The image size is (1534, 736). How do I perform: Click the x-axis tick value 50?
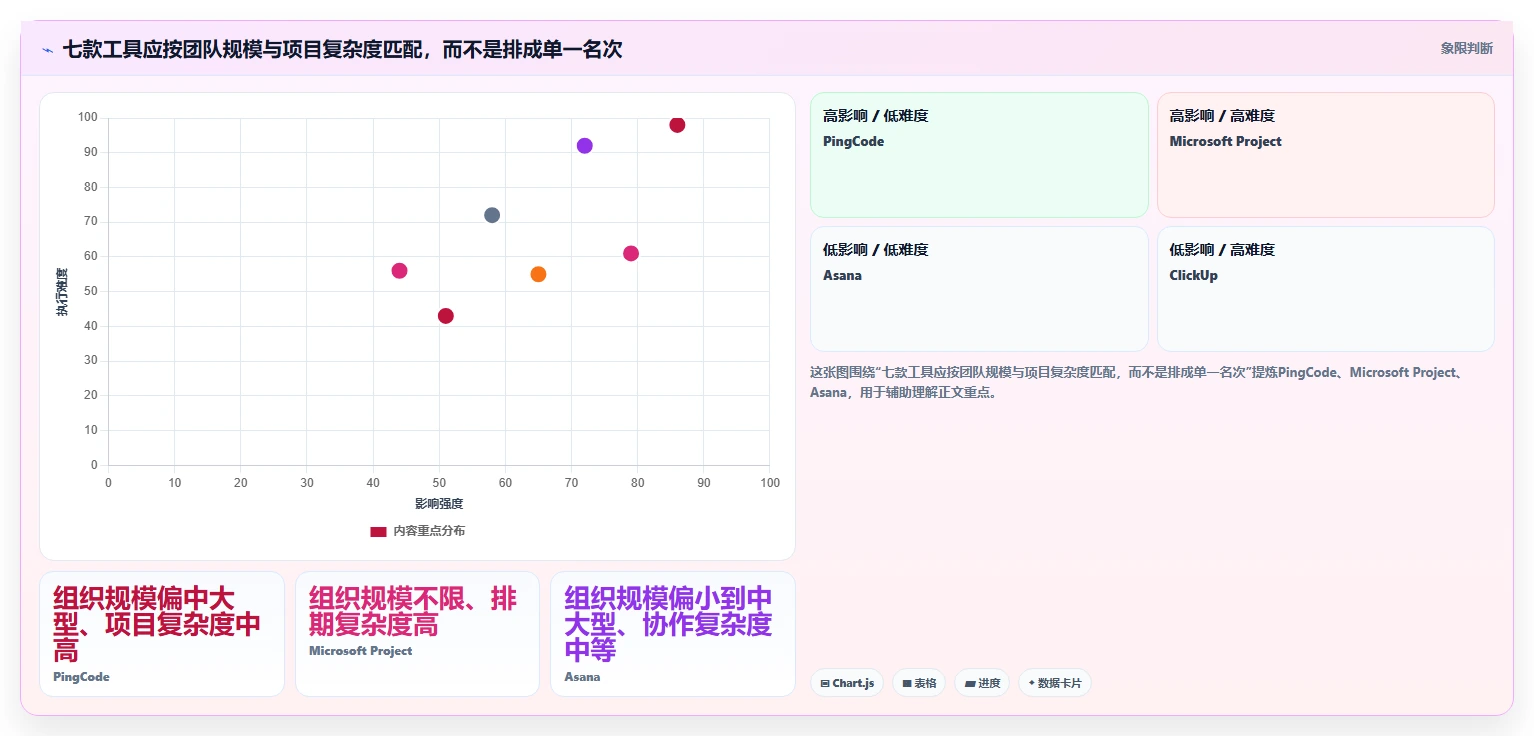click(x=439, y=483)
